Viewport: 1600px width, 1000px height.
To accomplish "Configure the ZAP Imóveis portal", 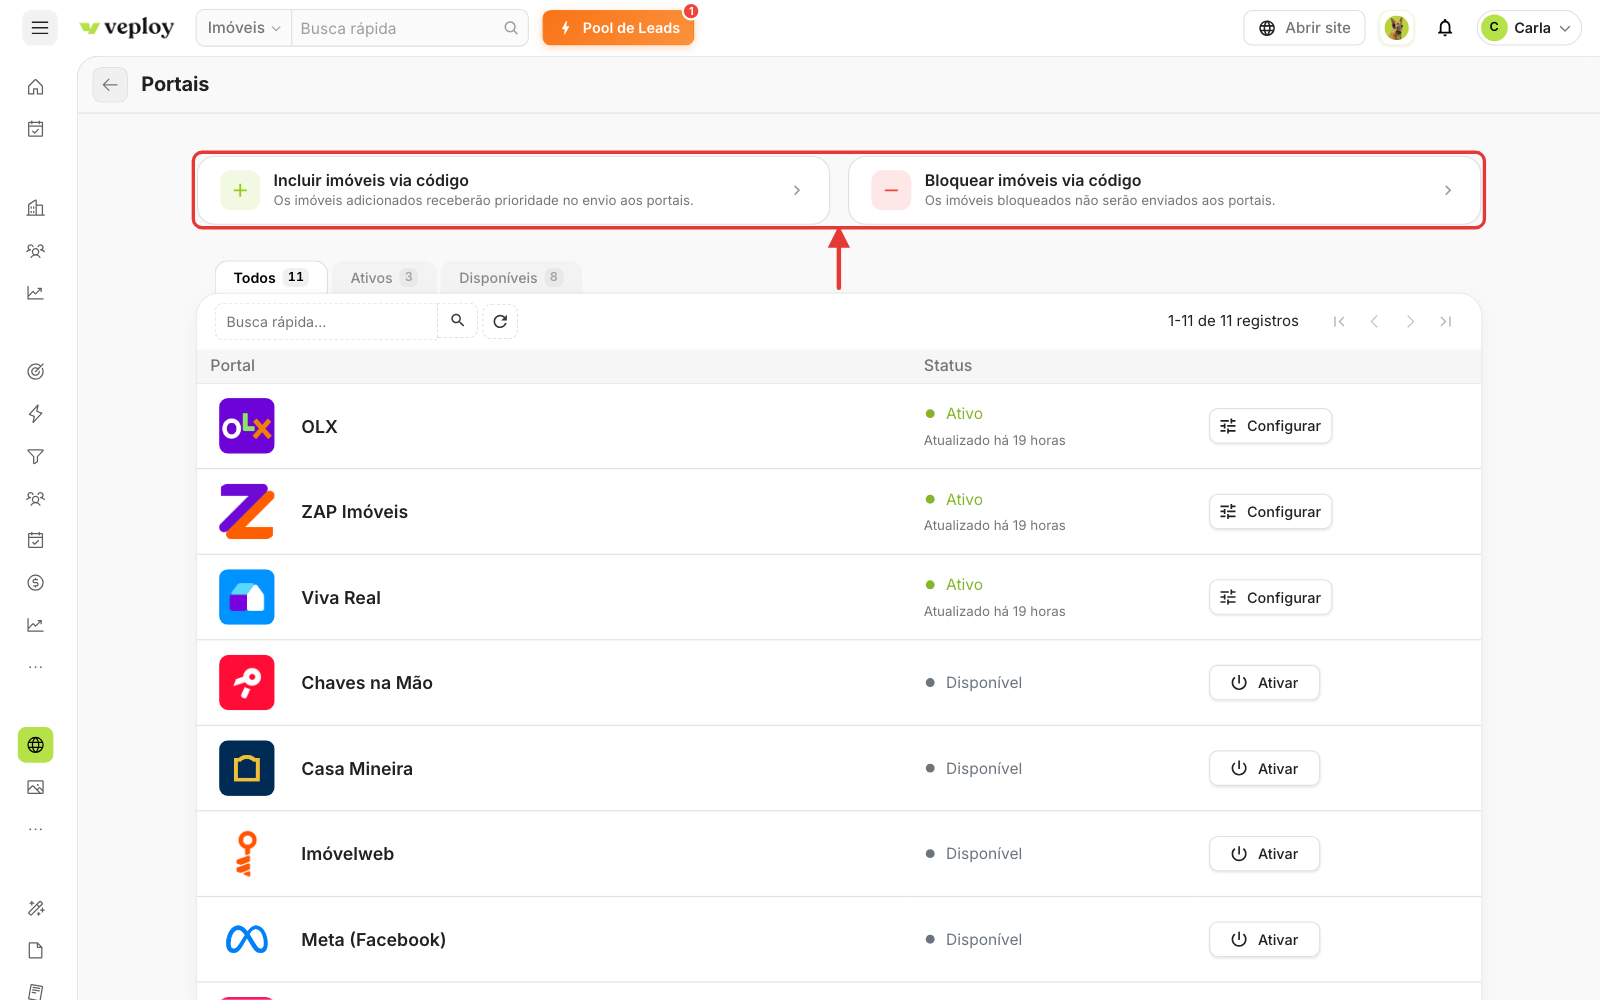I will 1270,512.
